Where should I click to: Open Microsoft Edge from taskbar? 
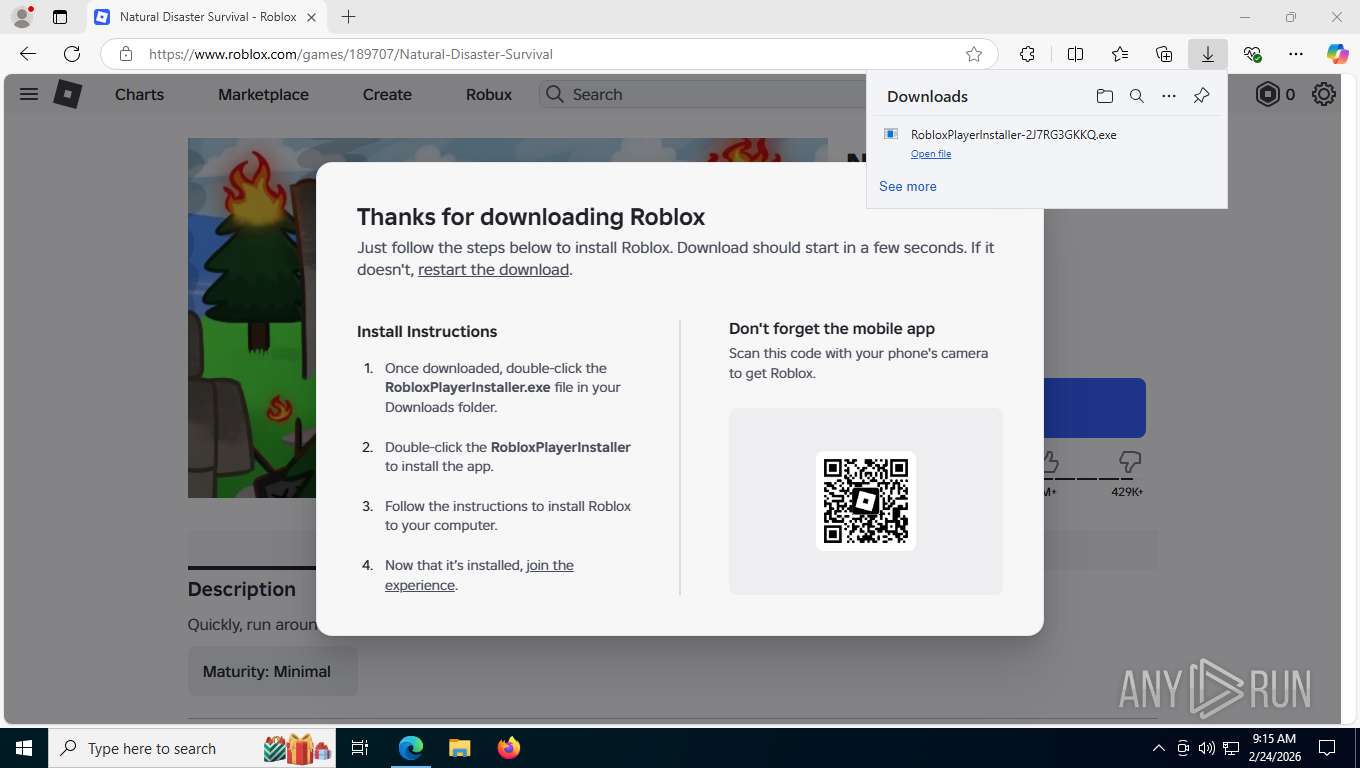coord(411,748)
